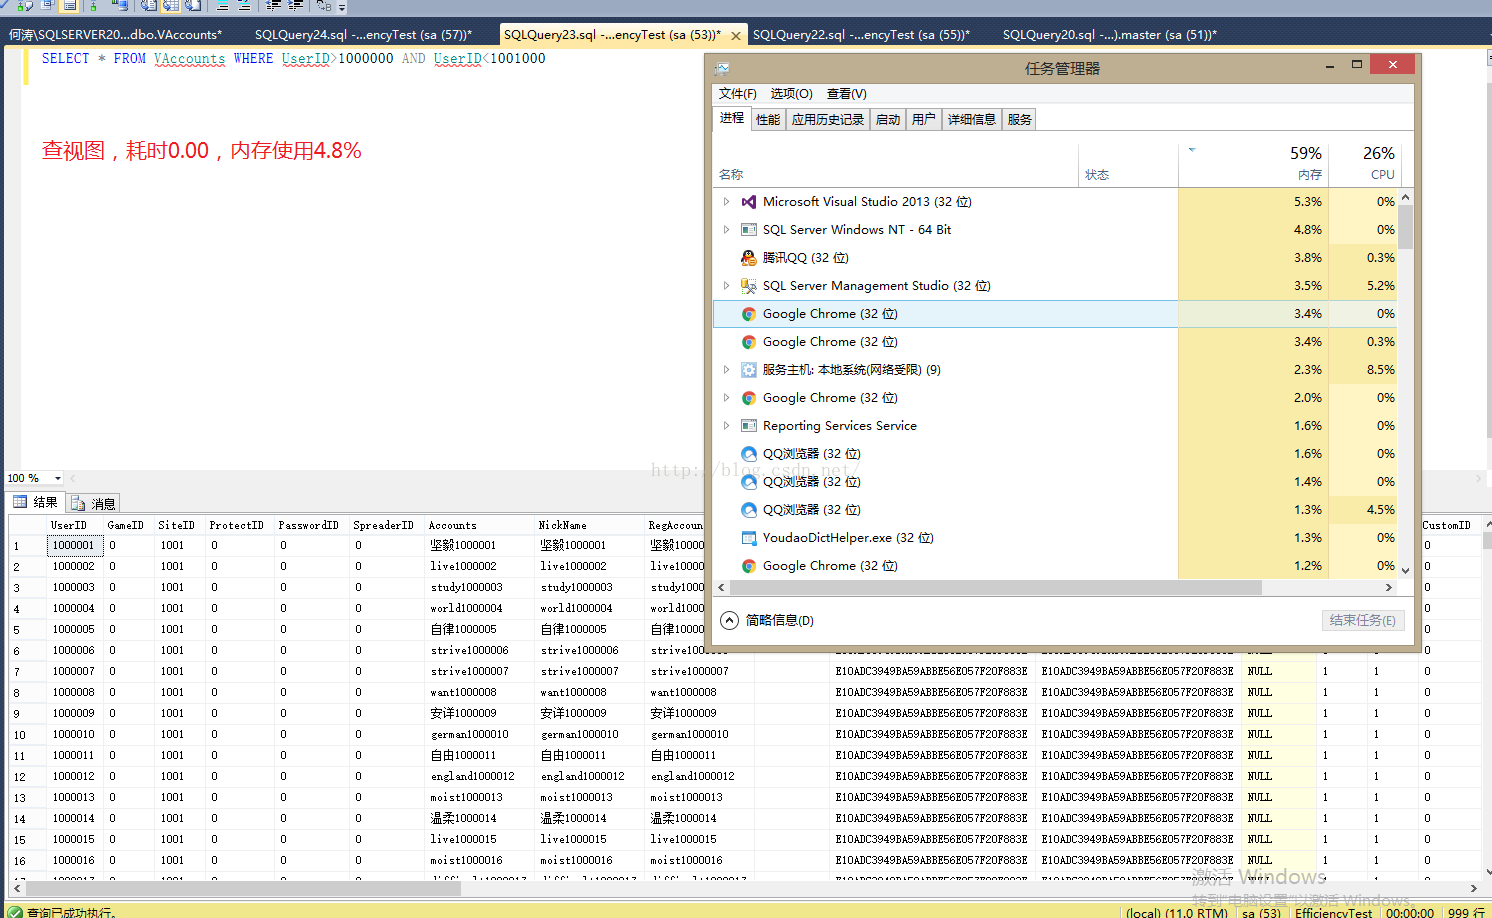Open the SQLQuery20.sql master document tab

tap(1109, 35)
